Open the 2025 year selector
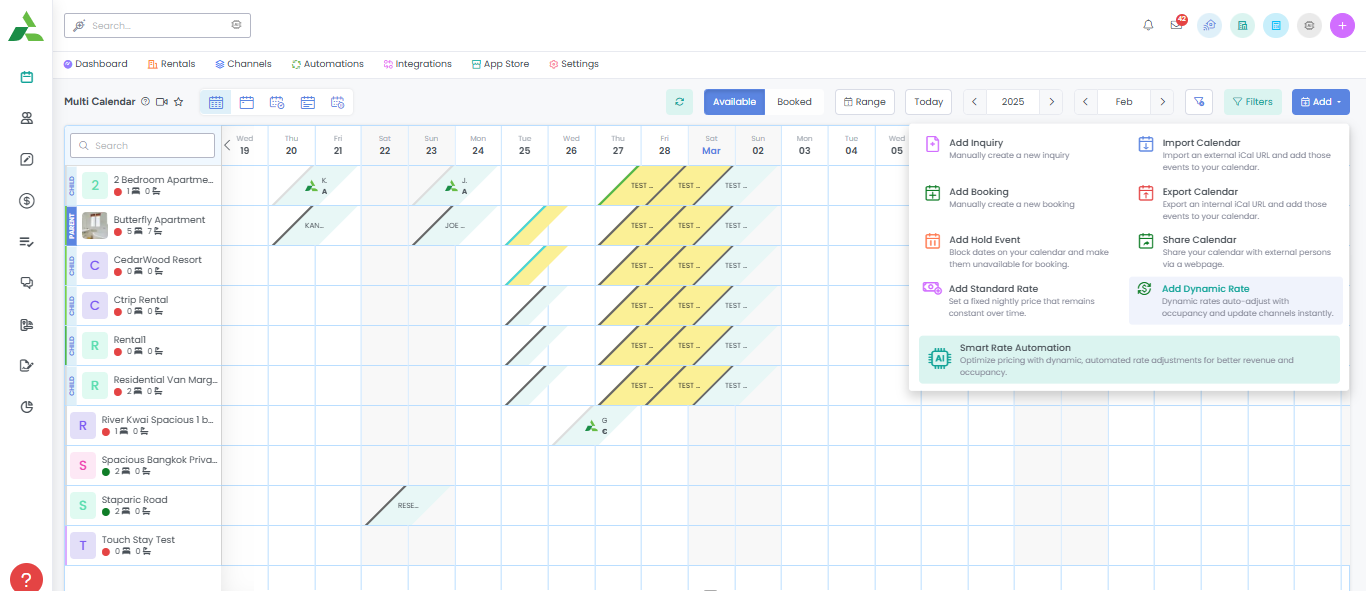This screenshot has width=1366, height=591. click(x=1013, y=102)
